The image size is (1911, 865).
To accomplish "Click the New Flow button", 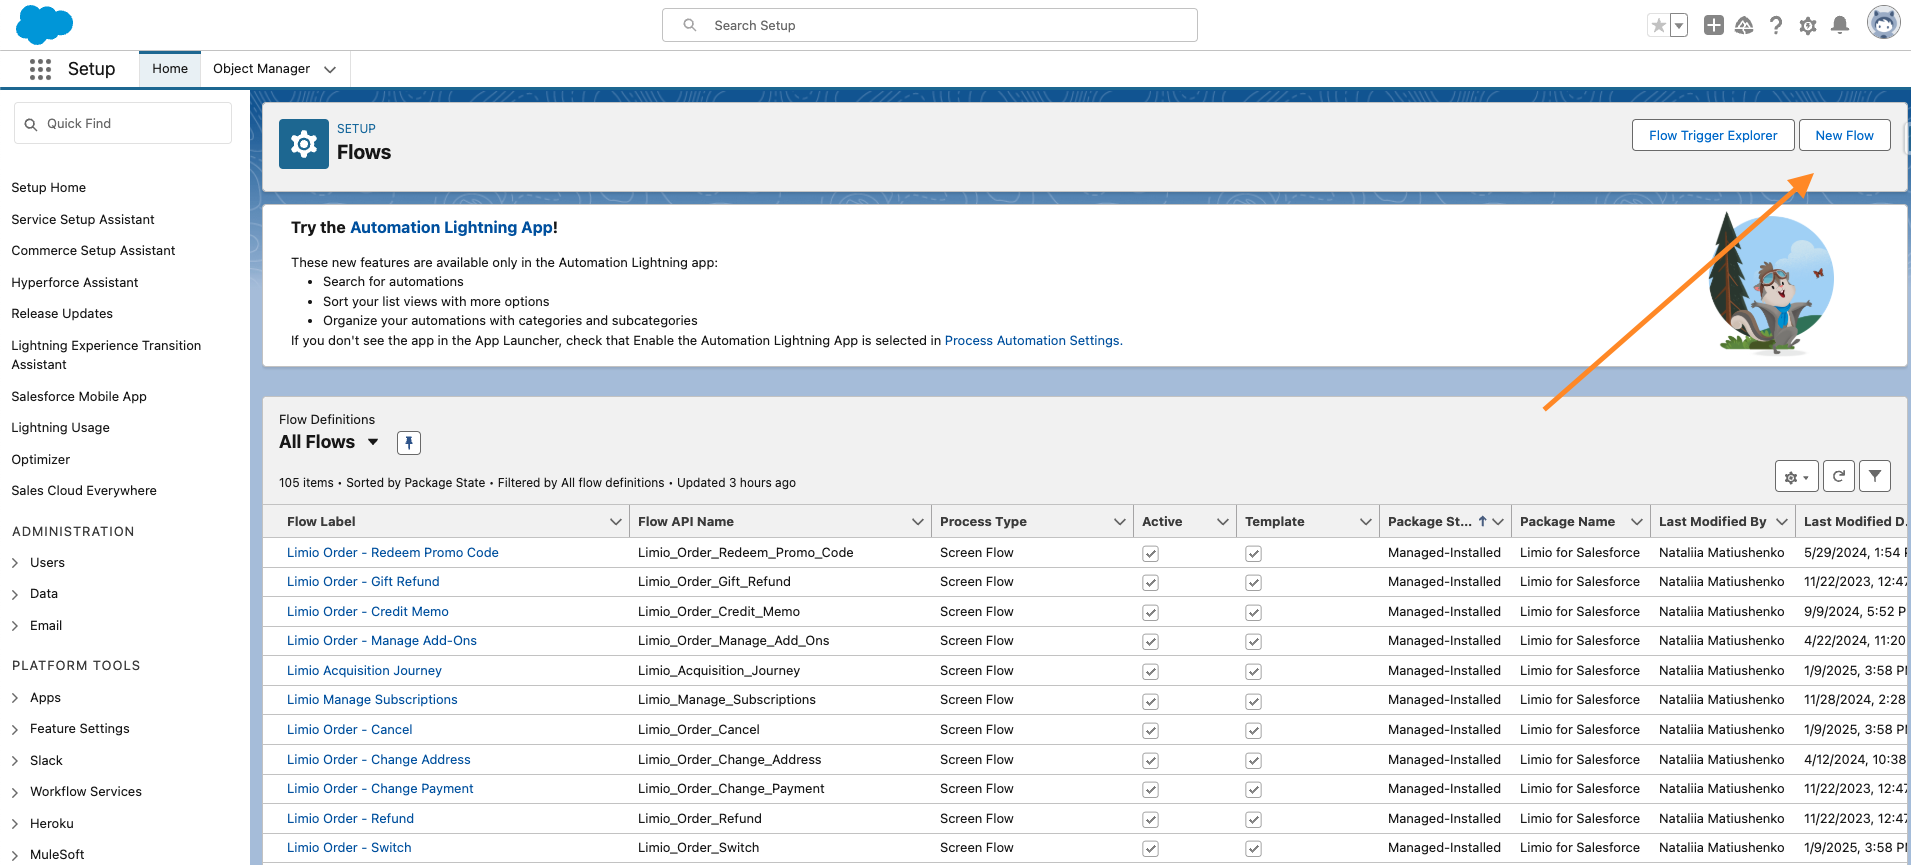I will (x=1844, y=135).
